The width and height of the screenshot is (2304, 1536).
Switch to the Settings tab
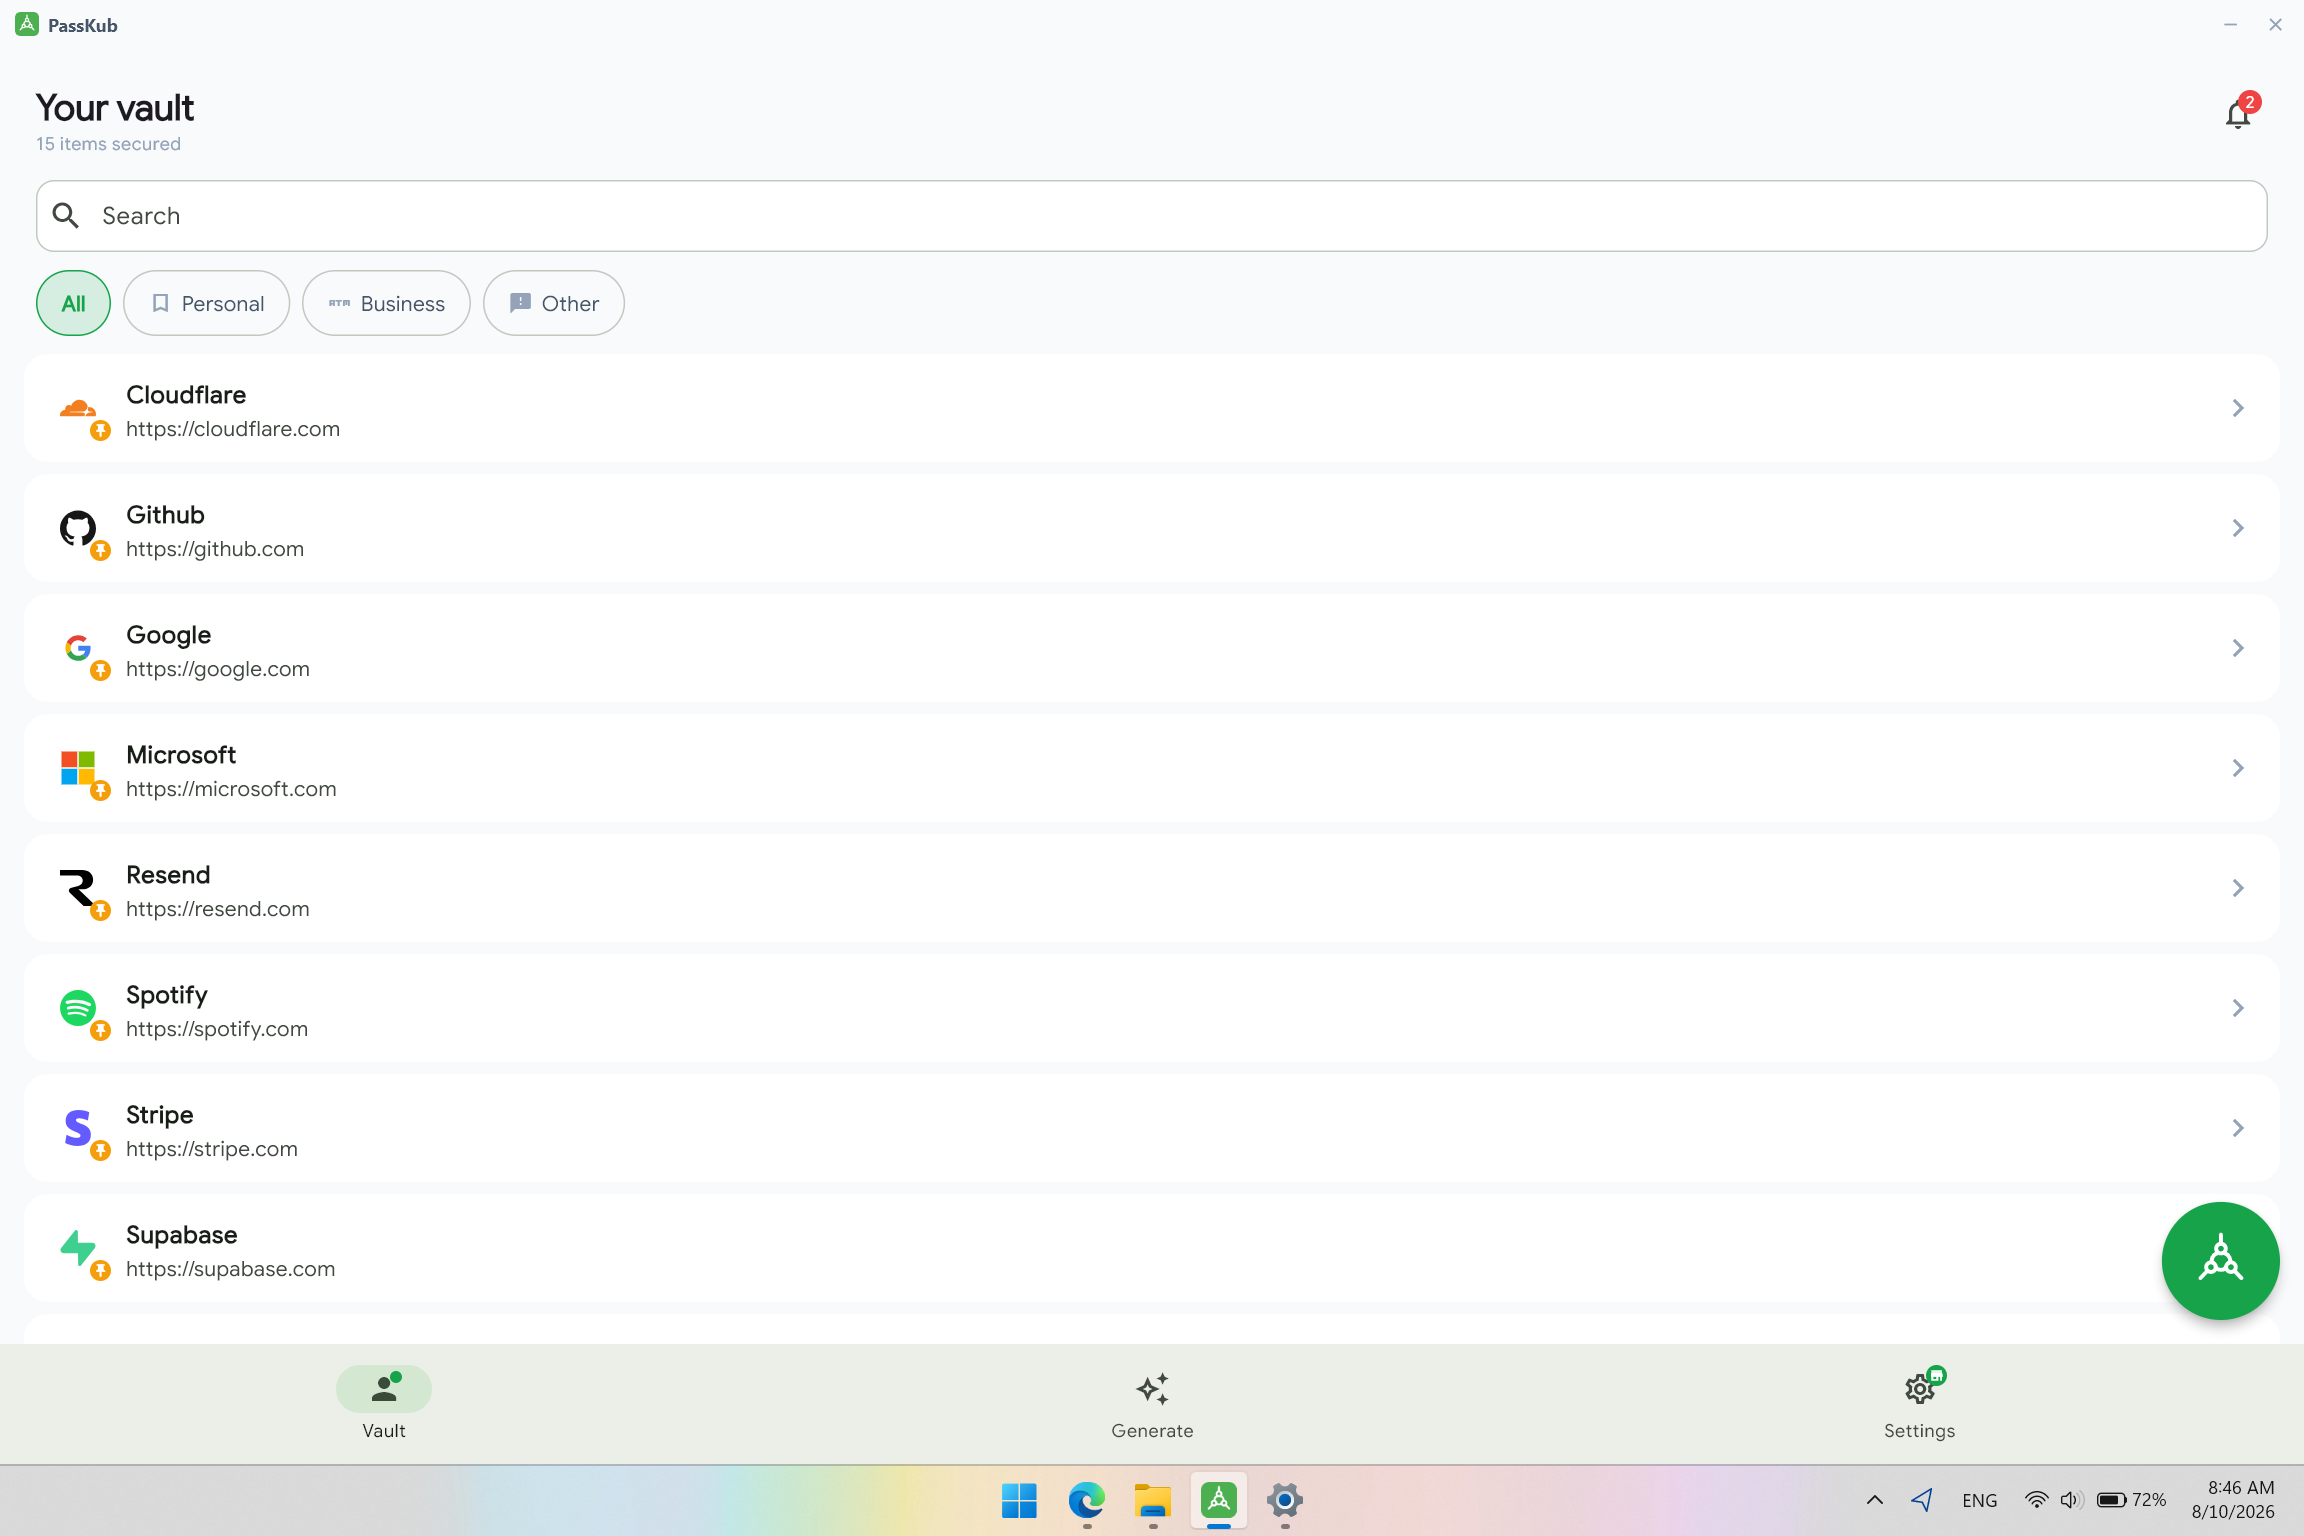[1919, 1404]
